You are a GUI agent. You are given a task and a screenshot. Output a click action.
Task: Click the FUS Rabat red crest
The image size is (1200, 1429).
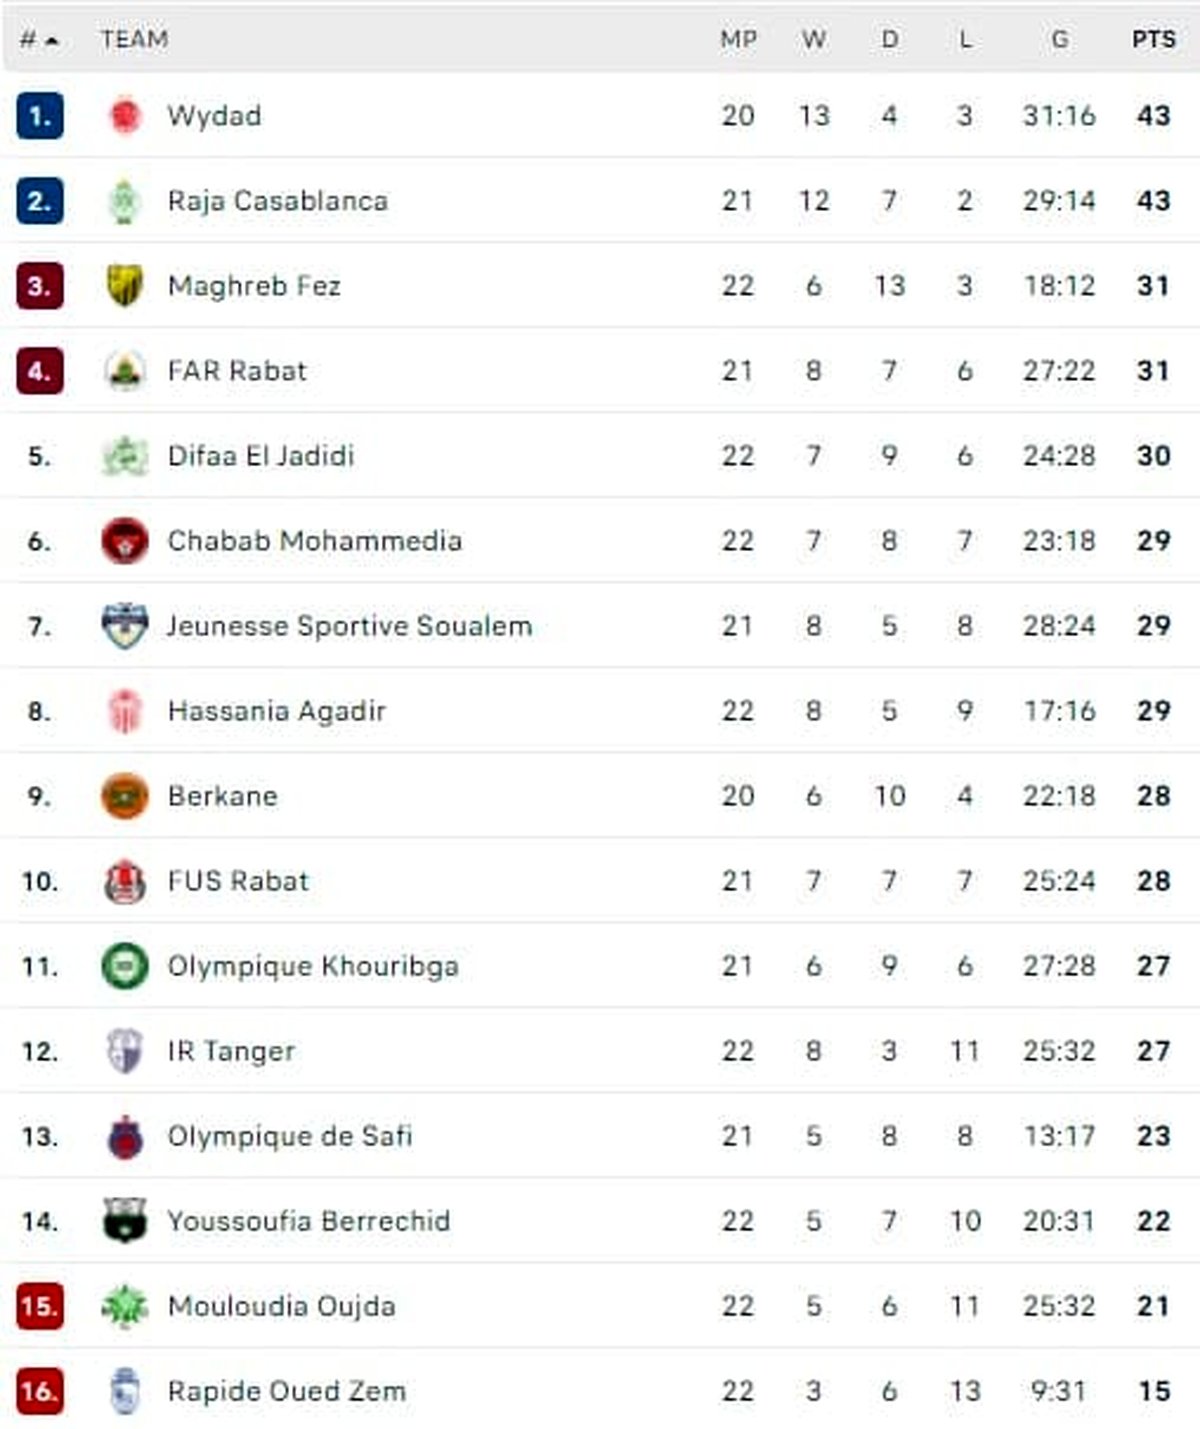coord(125,881)
